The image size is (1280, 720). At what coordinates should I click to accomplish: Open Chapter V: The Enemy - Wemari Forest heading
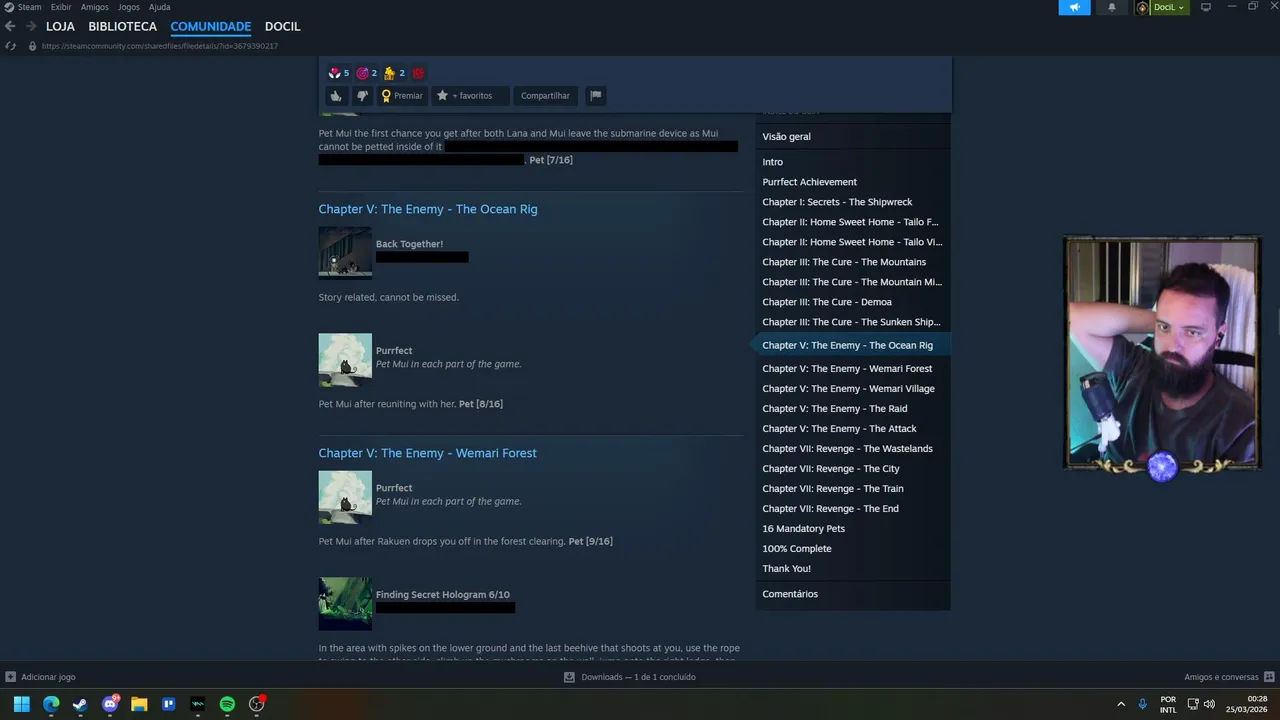click(x=427, y=453)
